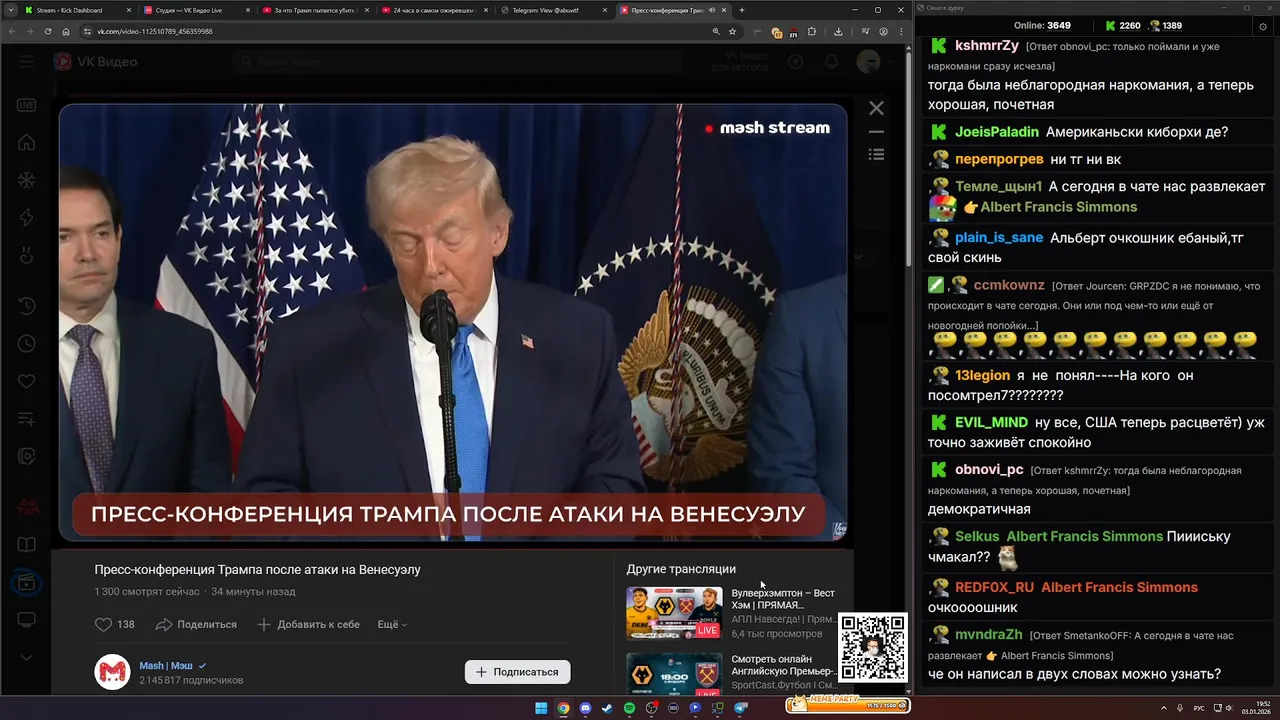
Task: Open the Mash | Мэш channel link
Action: click(166, 665)
